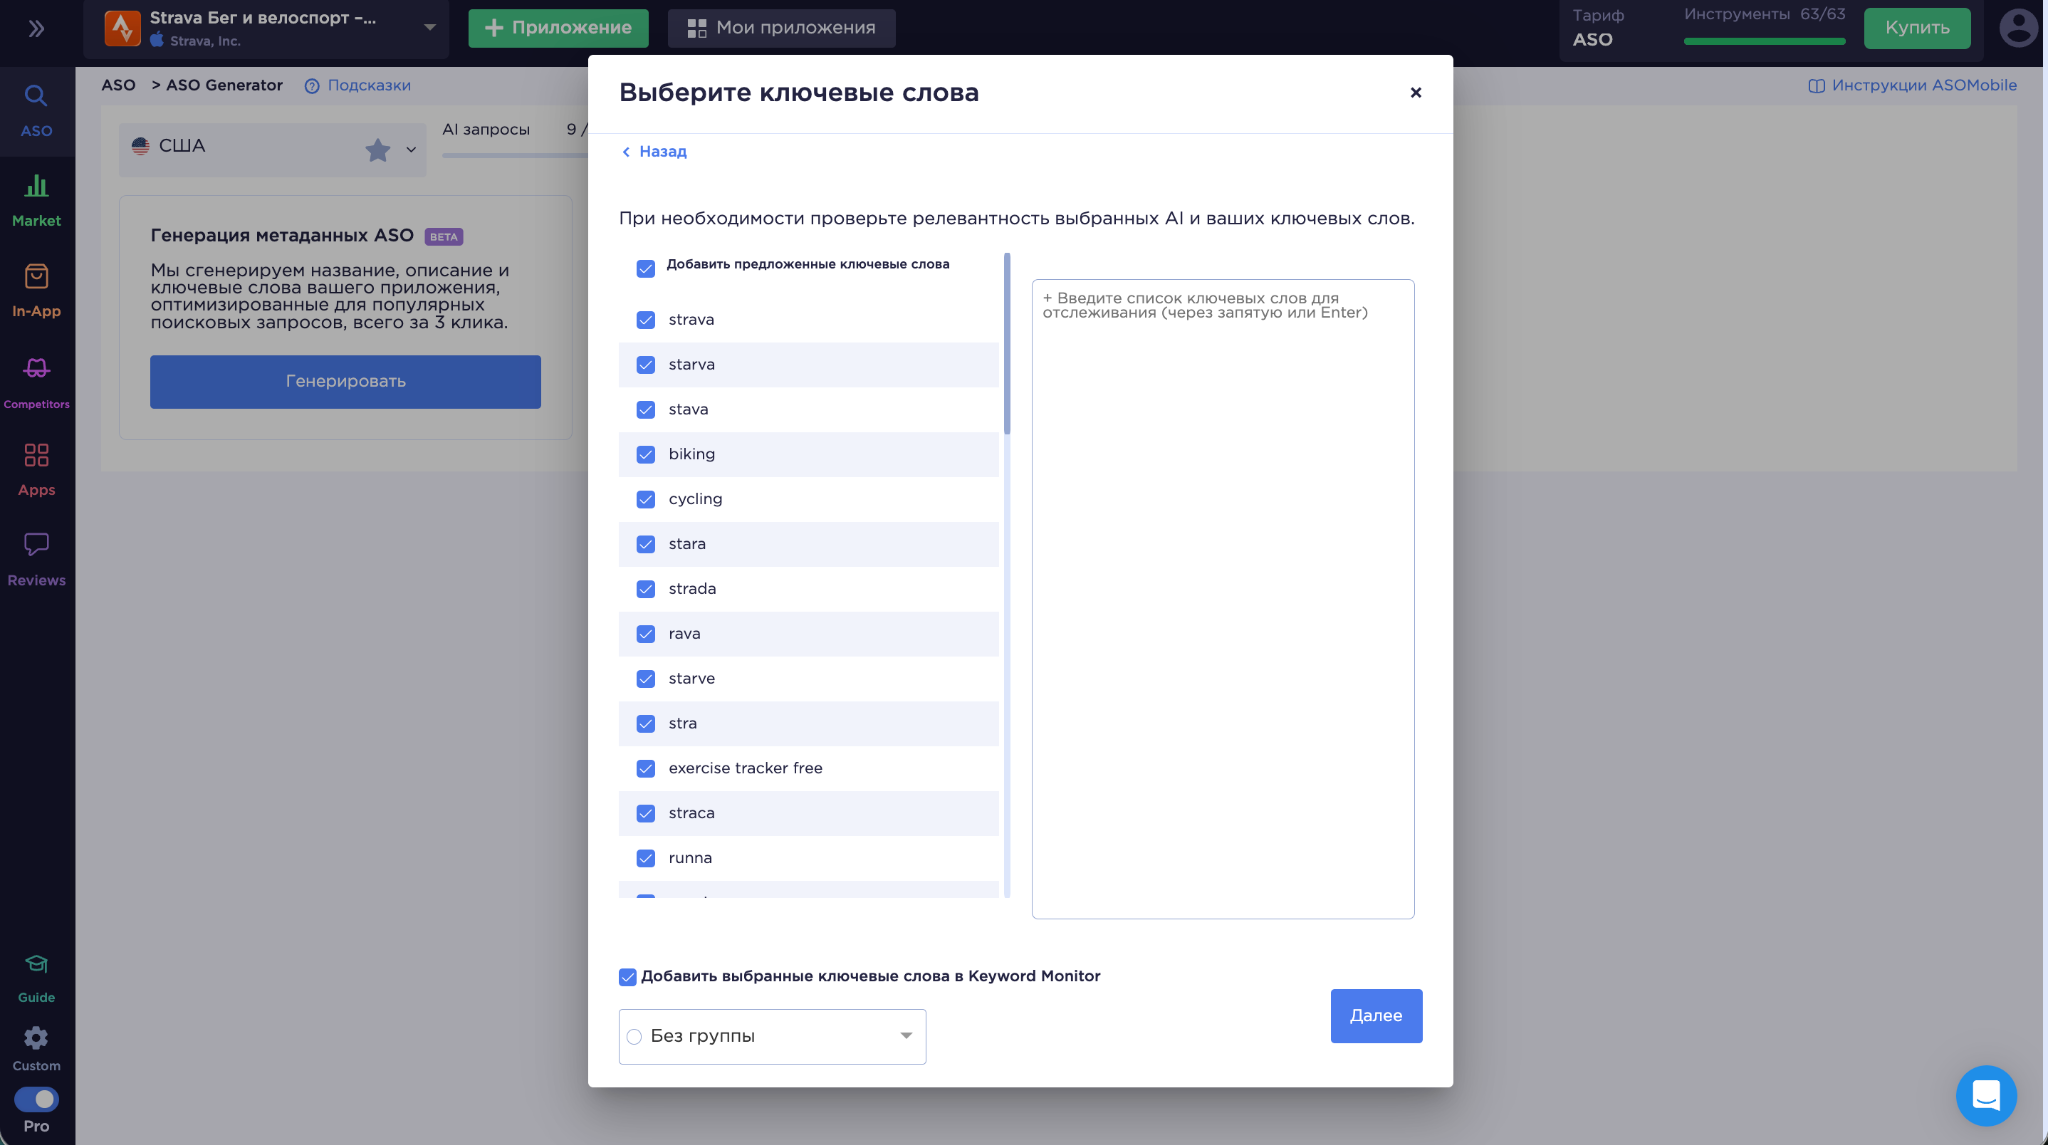Uncheck the cycling keyword checkbox

pos(646,499)
